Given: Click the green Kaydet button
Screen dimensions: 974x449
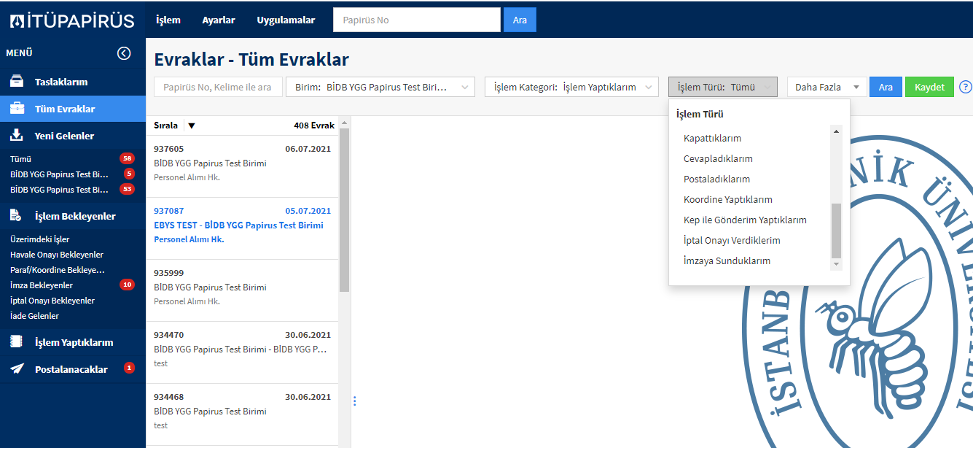Looking at the screenshot, I should point(929,87).
